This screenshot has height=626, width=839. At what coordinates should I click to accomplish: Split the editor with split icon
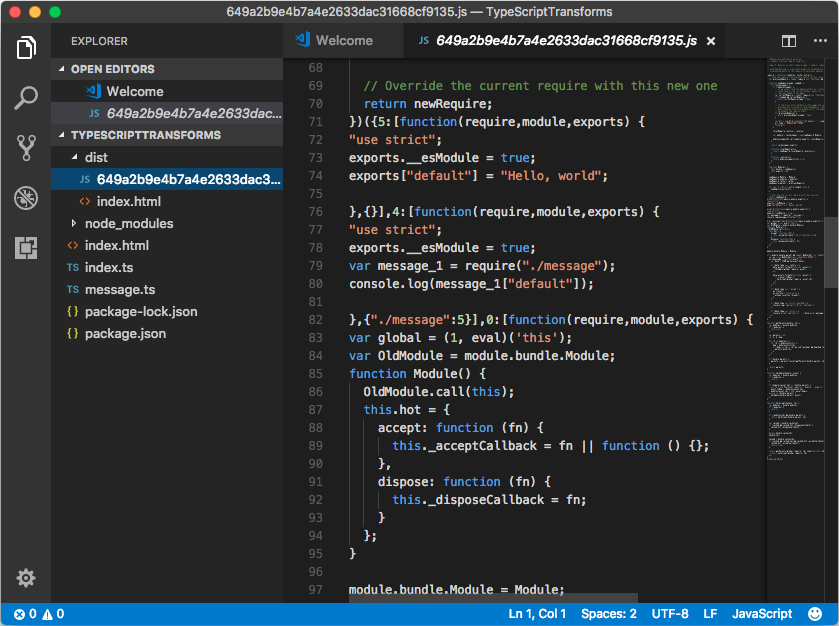[x=789, y=41]
